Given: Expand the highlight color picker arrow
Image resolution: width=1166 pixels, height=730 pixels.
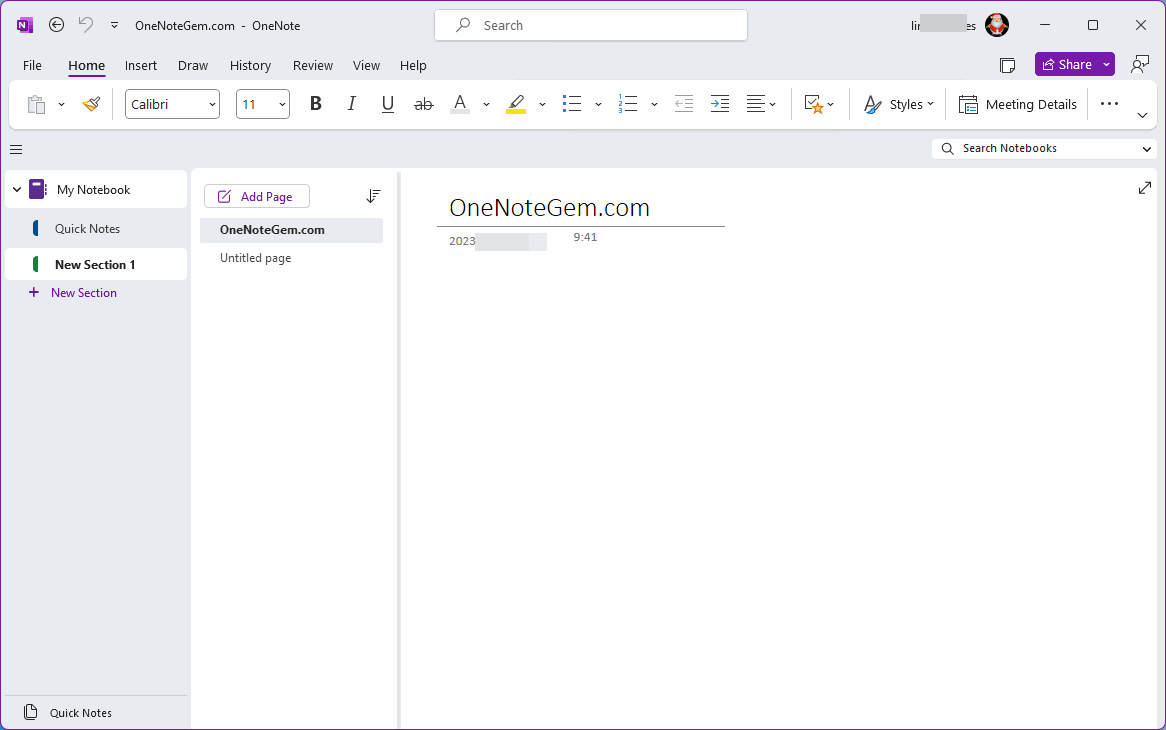Looking at the screenshot, I should click(x=542, y=105).
